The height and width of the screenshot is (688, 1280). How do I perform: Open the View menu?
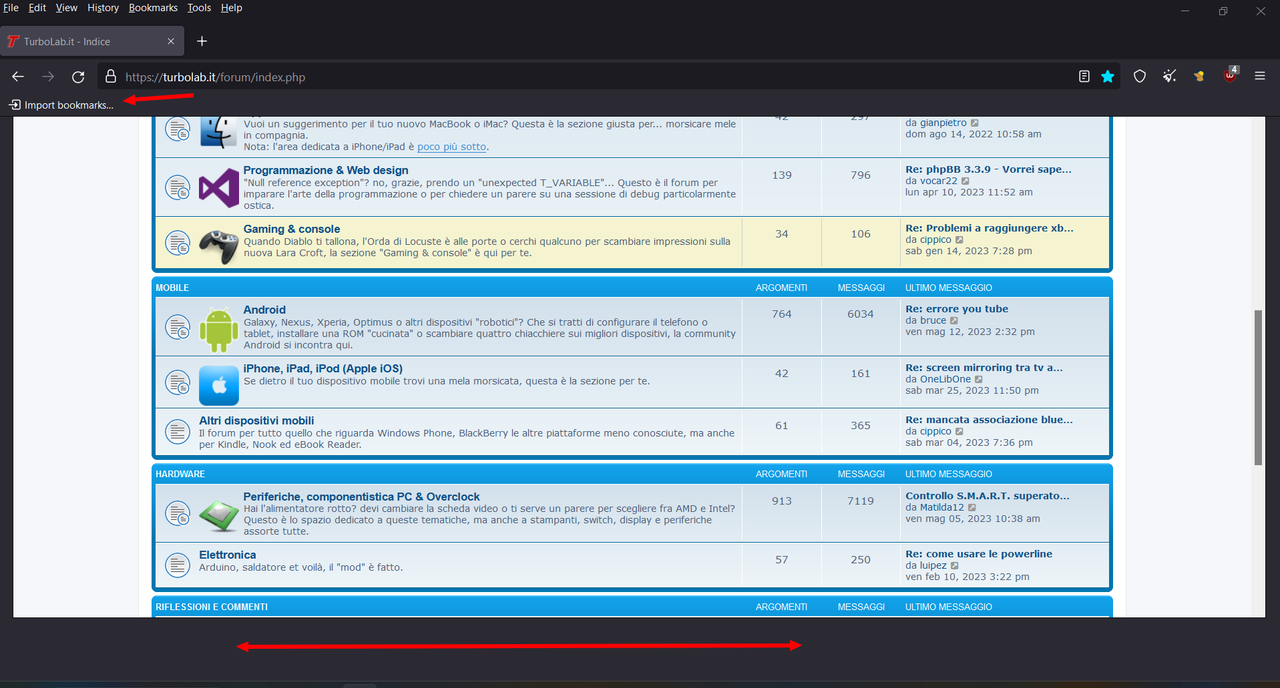point(67,8)
